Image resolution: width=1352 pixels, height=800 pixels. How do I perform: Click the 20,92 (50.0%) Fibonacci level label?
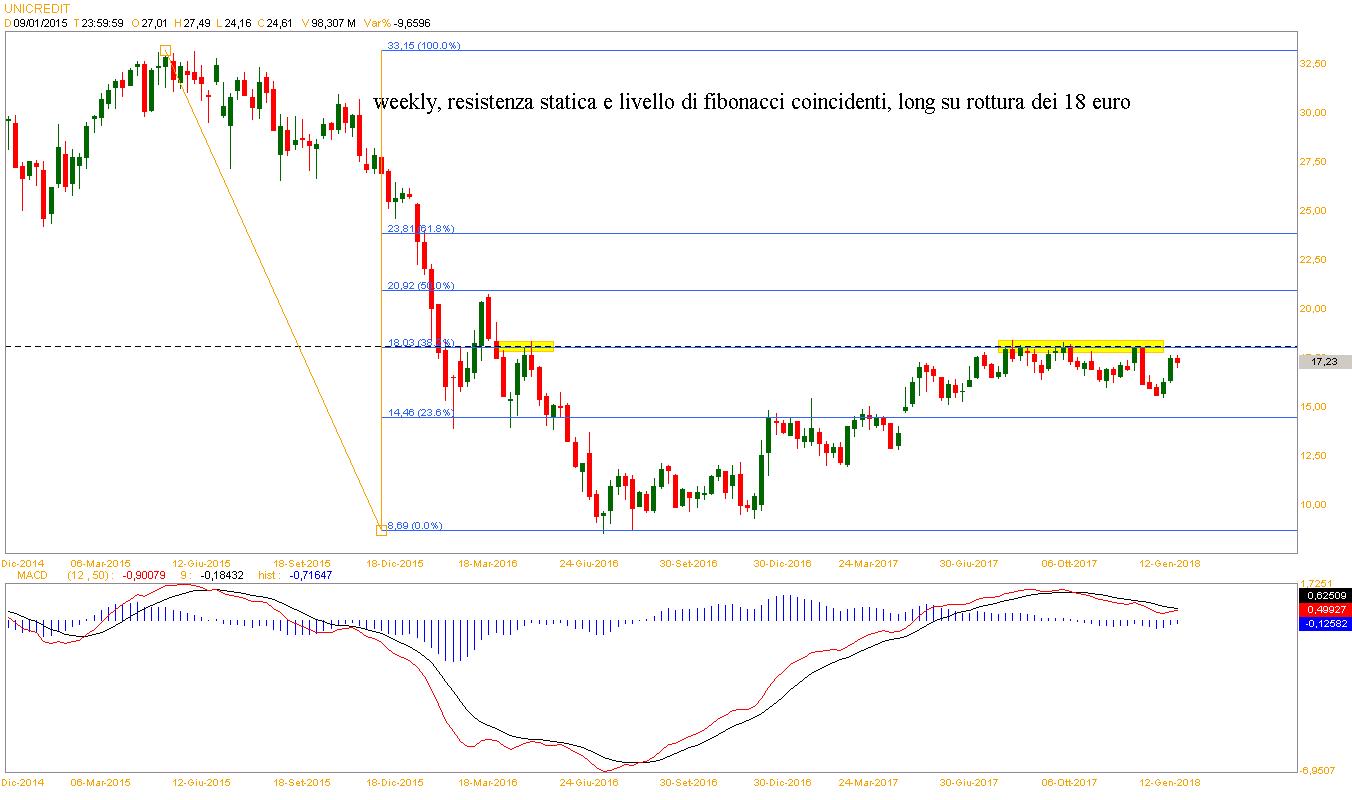tap(421, 286)
